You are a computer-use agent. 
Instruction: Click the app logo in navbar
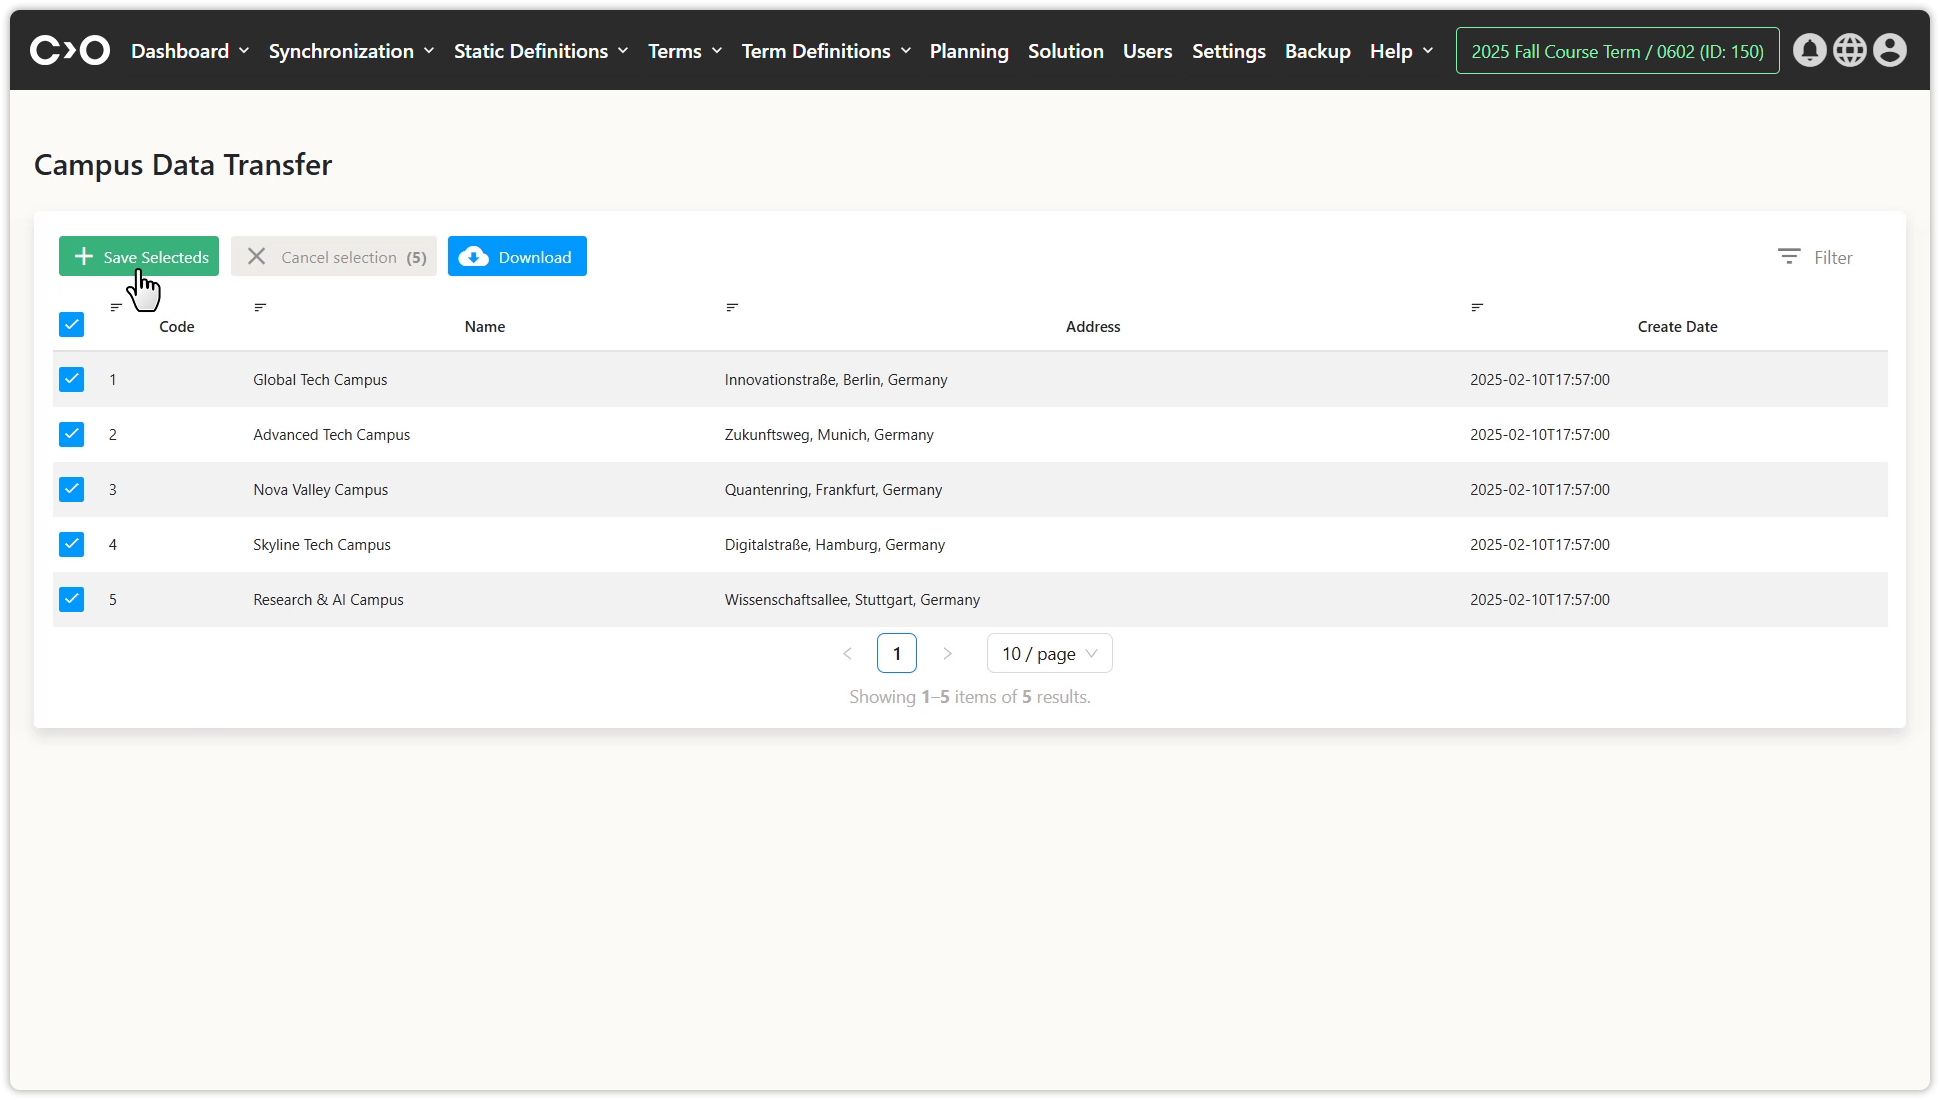(x=70, y=50)
